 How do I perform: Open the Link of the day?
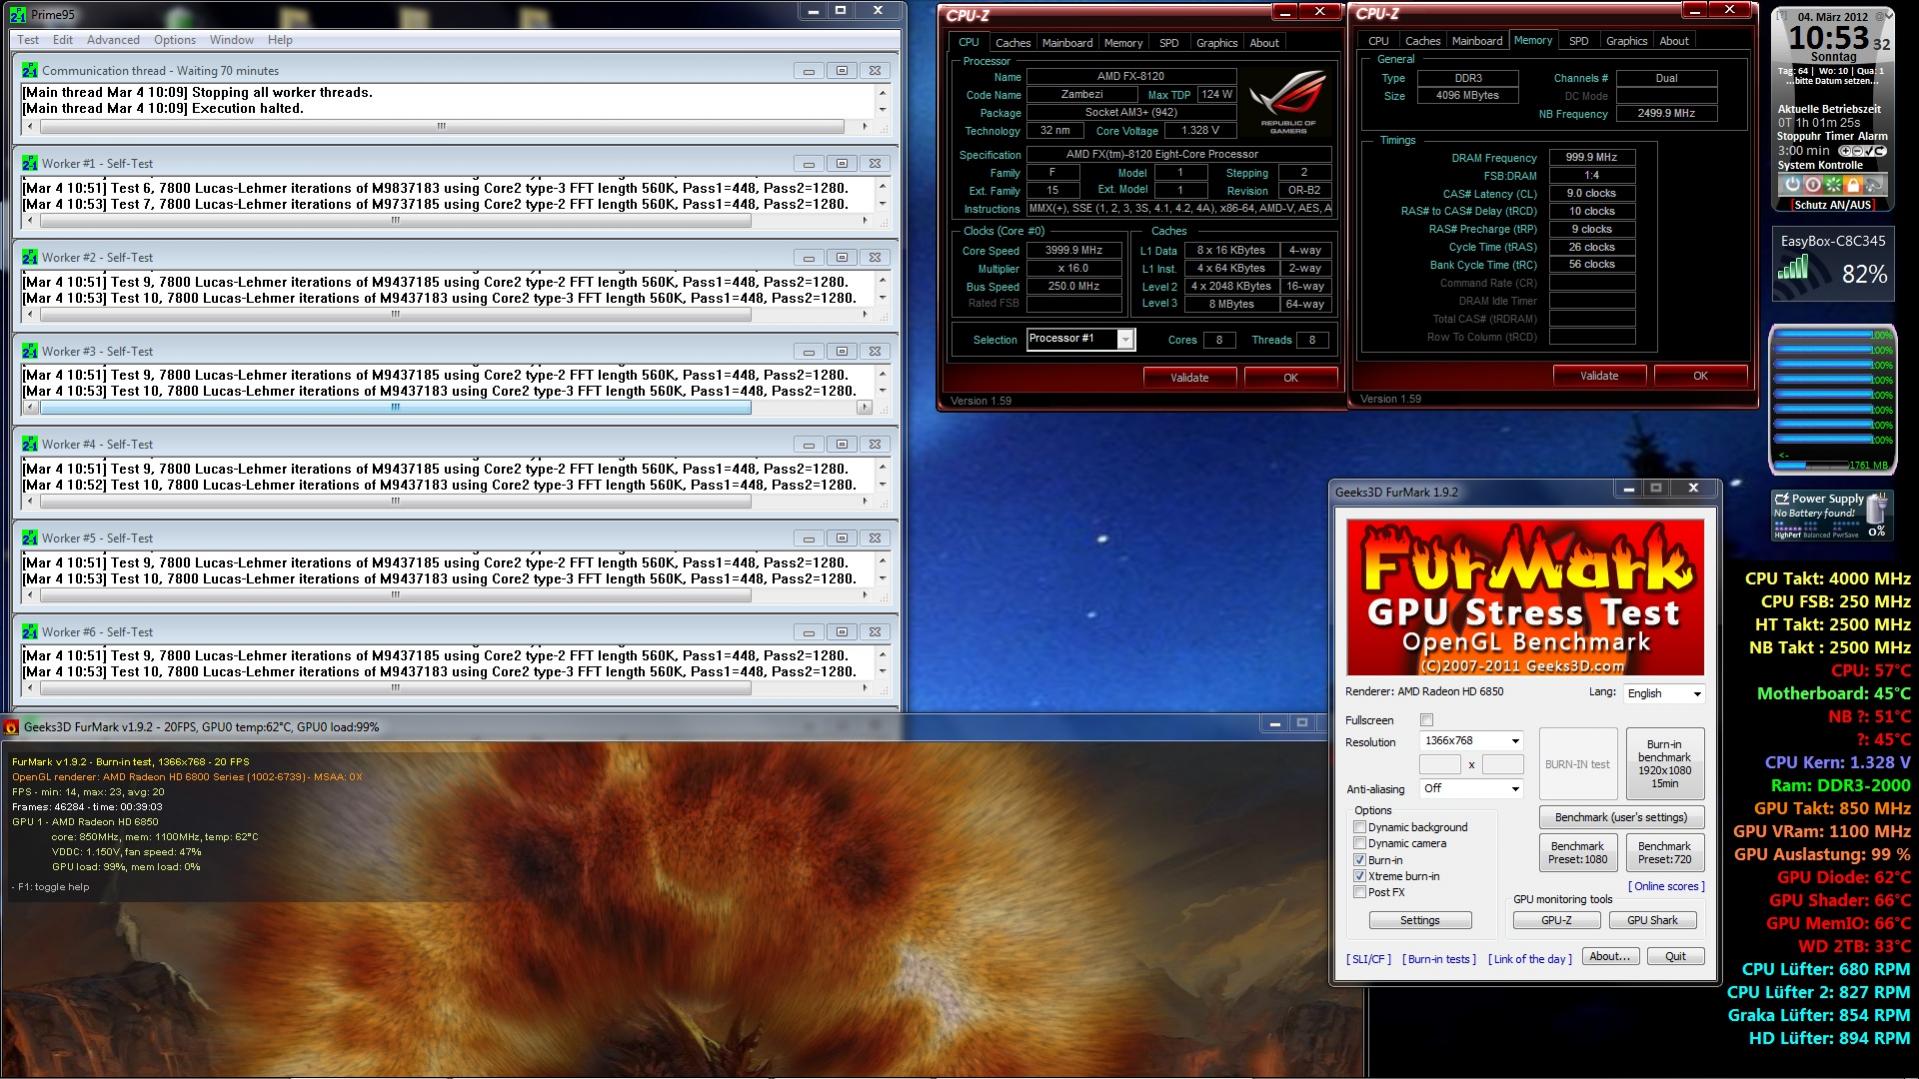(1530, 959)
